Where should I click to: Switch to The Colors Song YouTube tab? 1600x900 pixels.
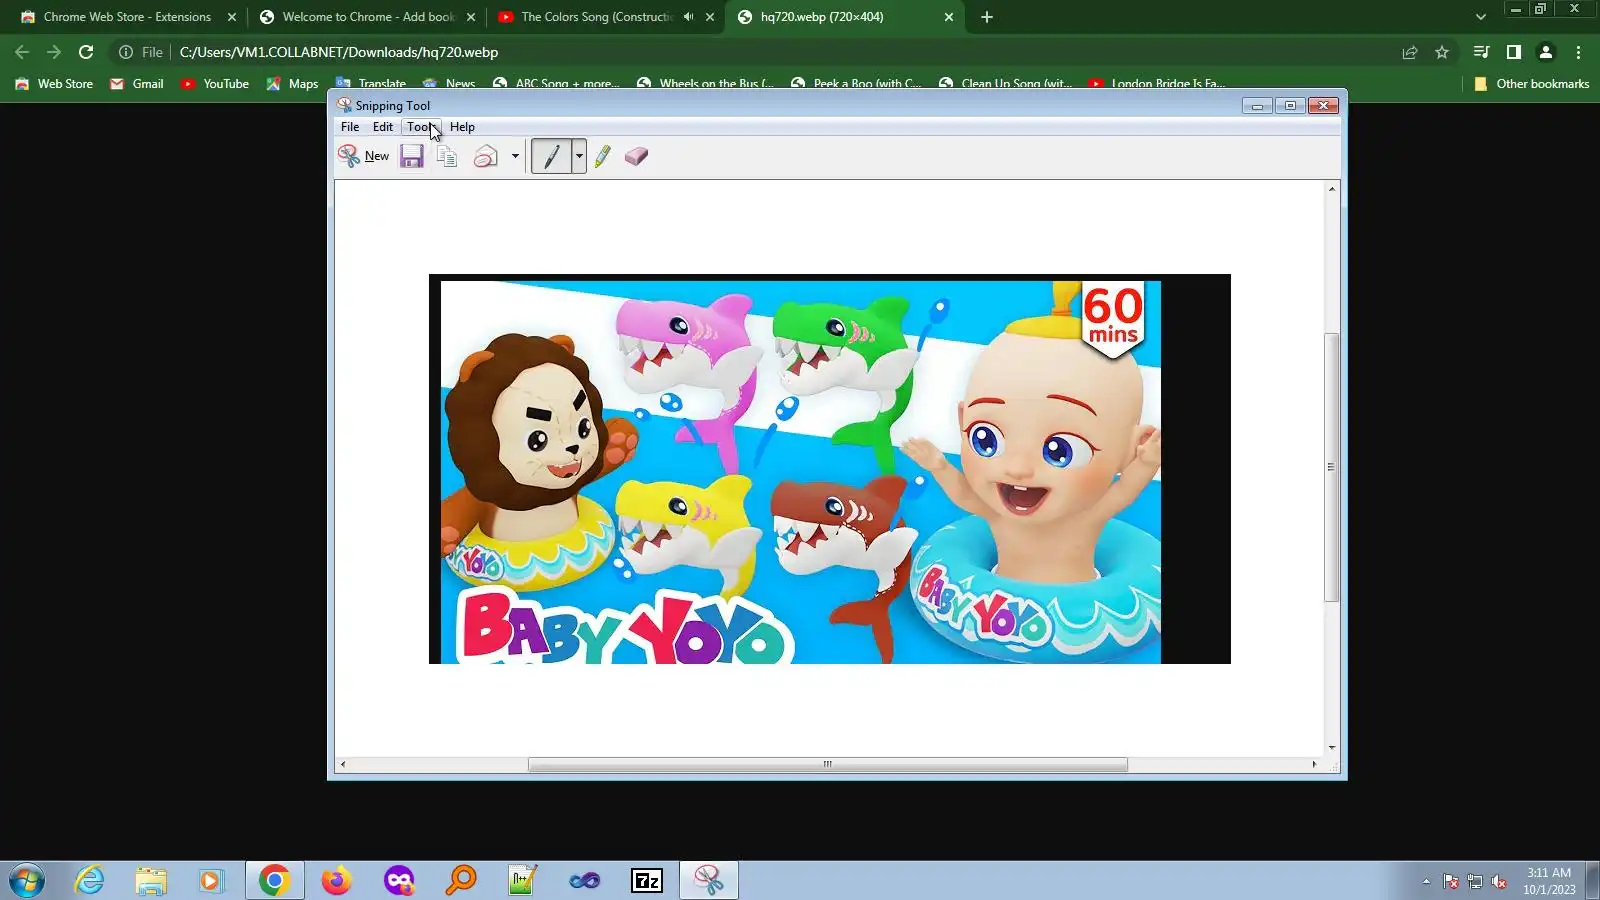598,17
